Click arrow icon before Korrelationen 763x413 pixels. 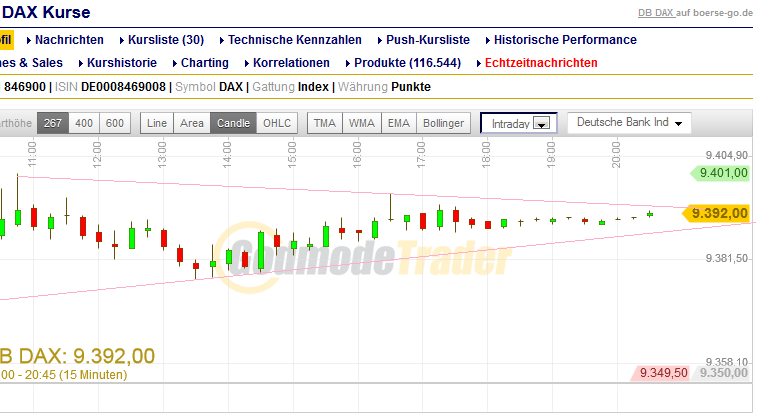(x=247, y=64)
